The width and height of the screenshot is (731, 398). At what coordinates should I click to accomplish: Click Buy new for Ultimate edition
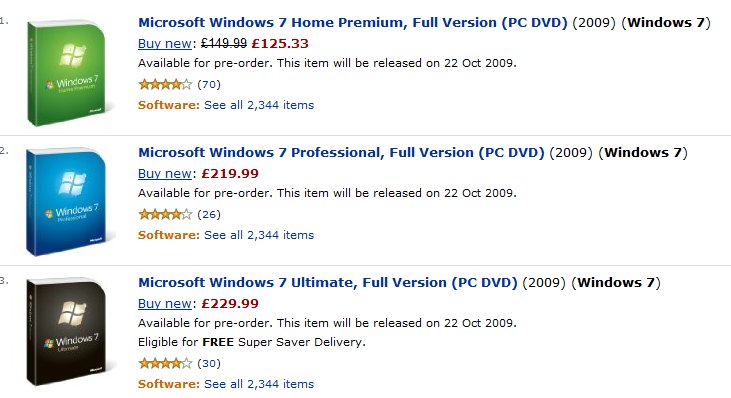[165, 304]
